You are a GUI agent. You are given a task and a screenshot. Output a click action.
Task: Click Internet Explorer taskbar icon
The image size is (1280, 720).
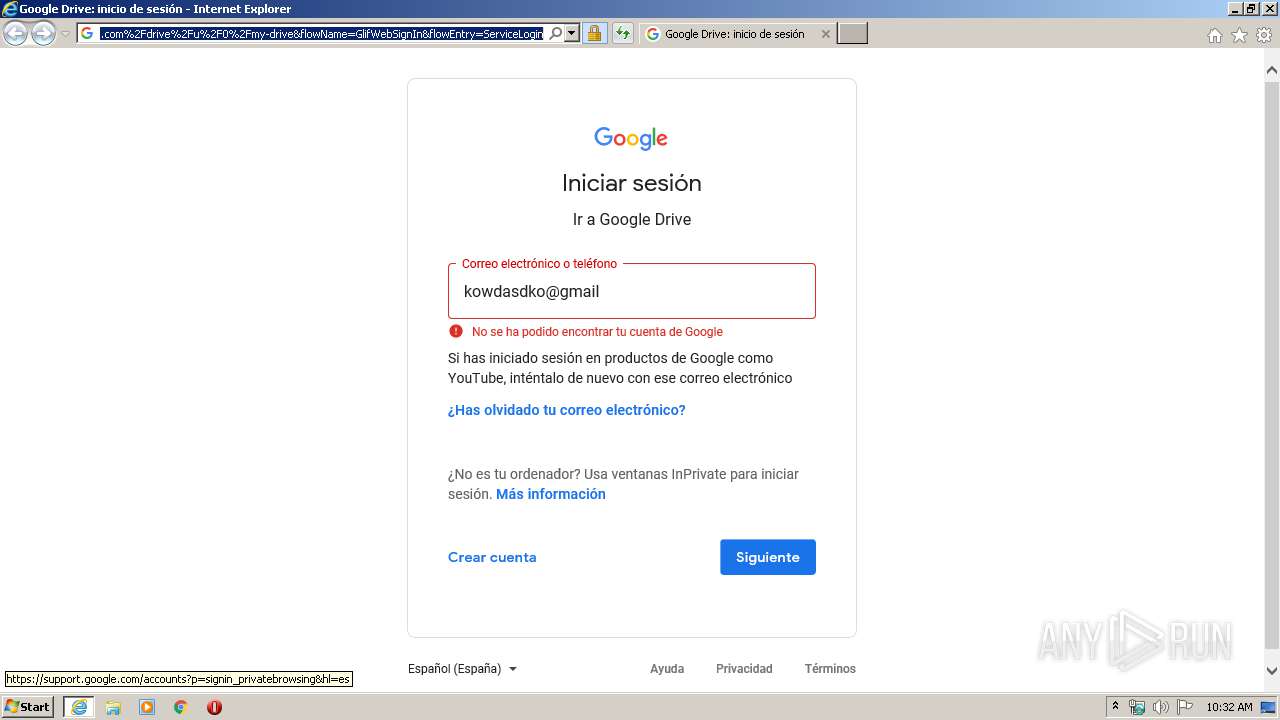tap(79, 707)
